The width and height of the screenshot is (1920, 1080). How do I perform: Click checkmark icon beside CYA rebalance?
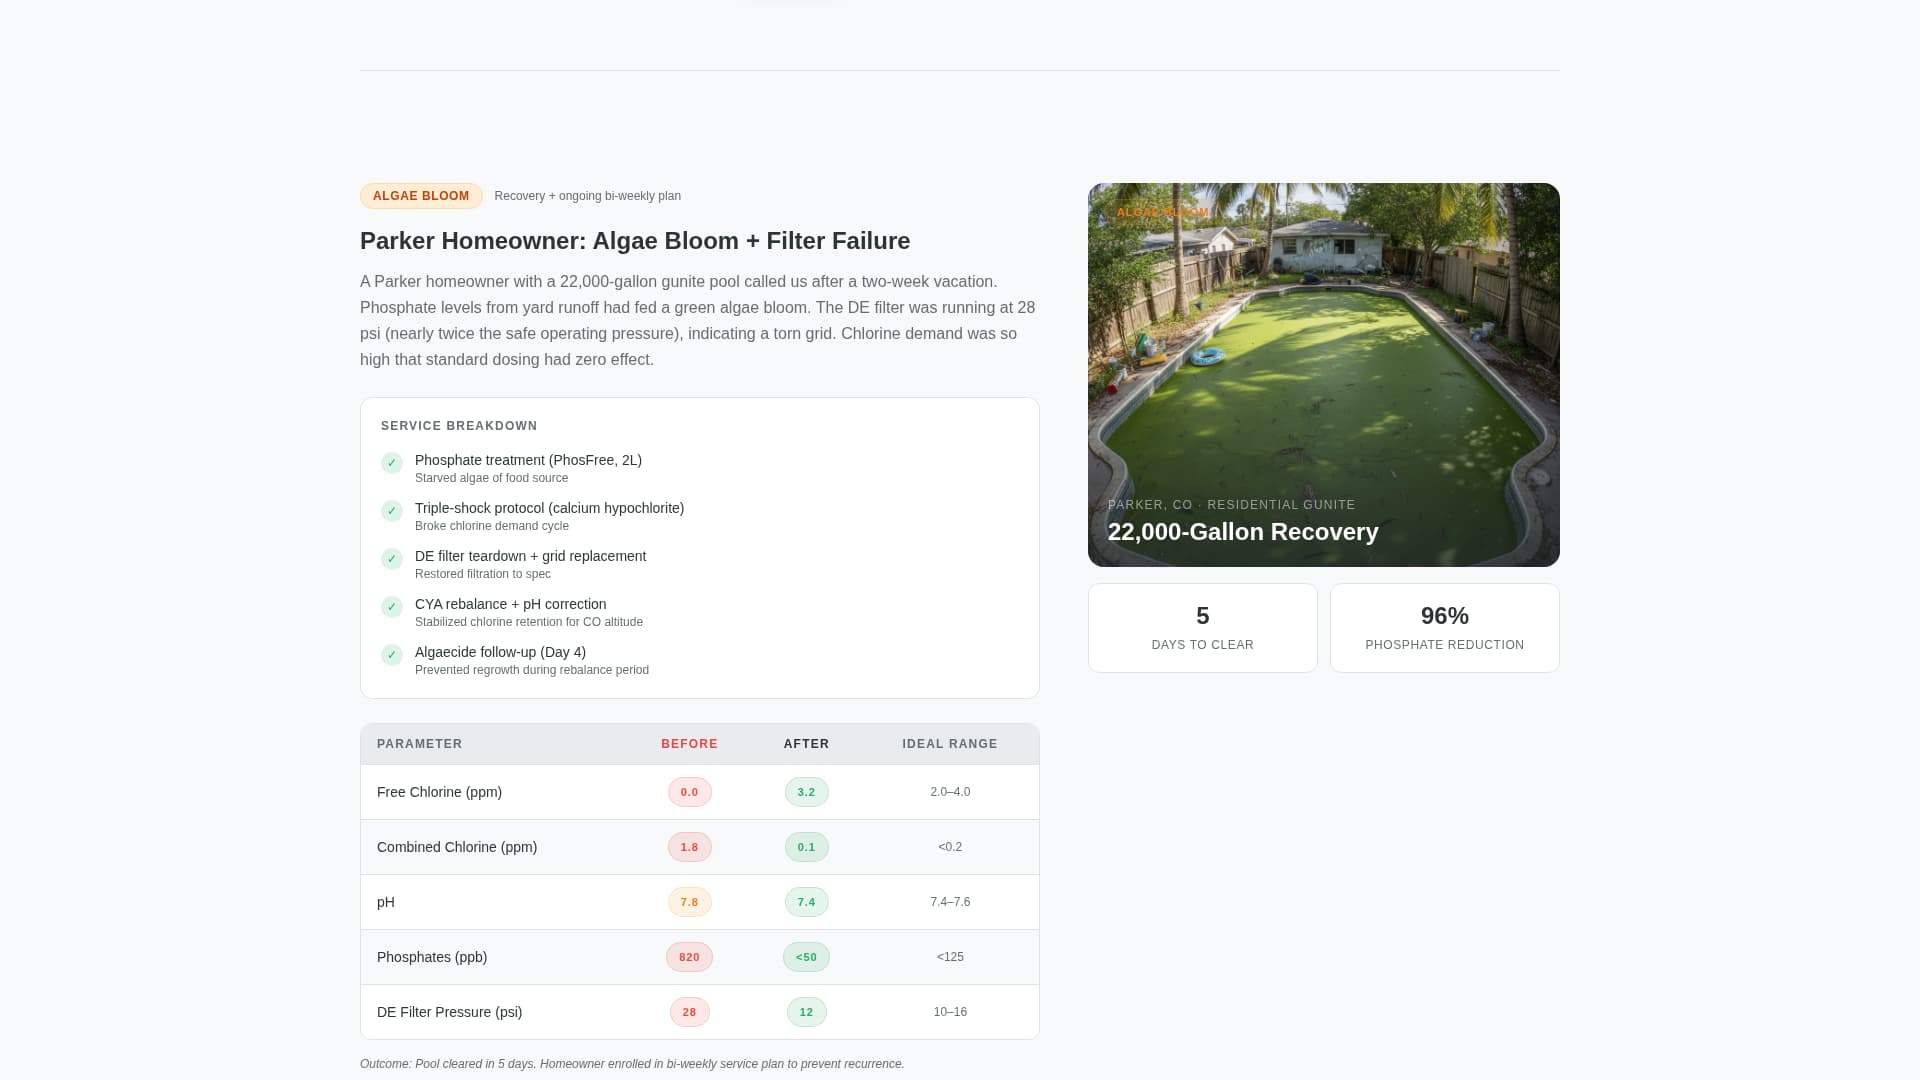click(392, 607)
